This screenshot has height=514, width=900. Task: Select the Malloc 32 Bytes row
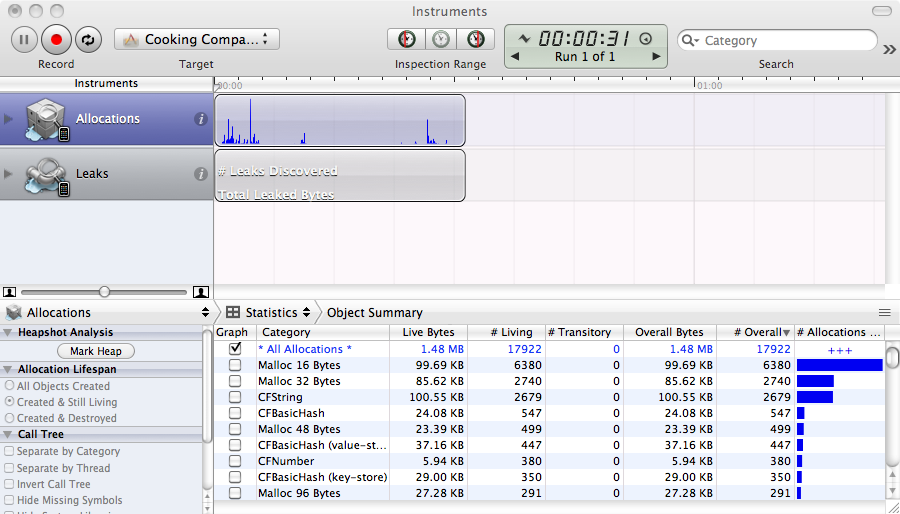[549, 381]
